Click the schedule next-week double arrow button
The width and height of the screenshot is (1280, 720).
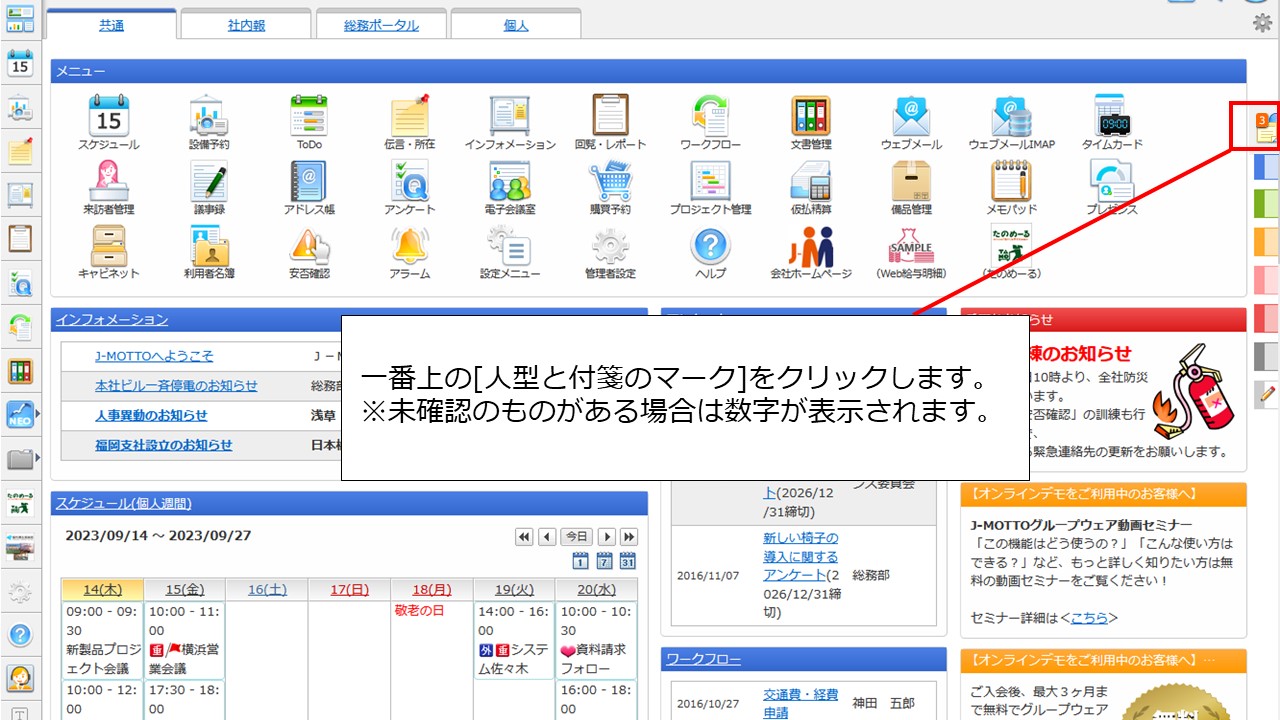tap(628, 537)
